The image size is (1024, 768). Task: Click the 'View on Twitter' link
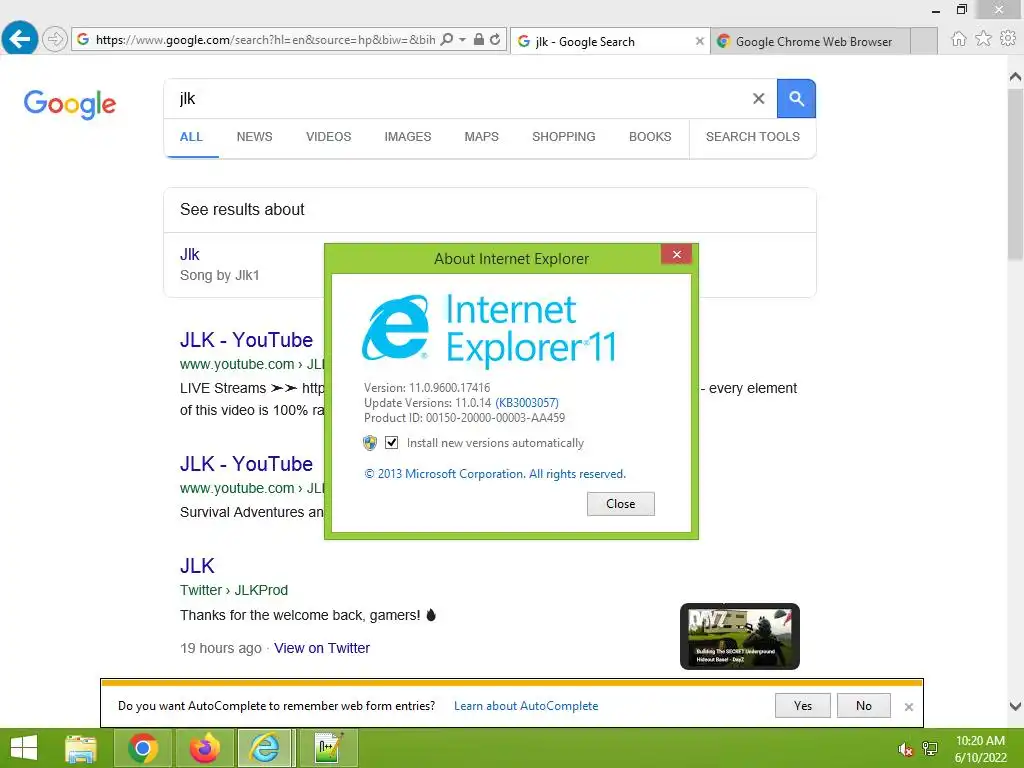pyautogui.click(x=322, y=648)
